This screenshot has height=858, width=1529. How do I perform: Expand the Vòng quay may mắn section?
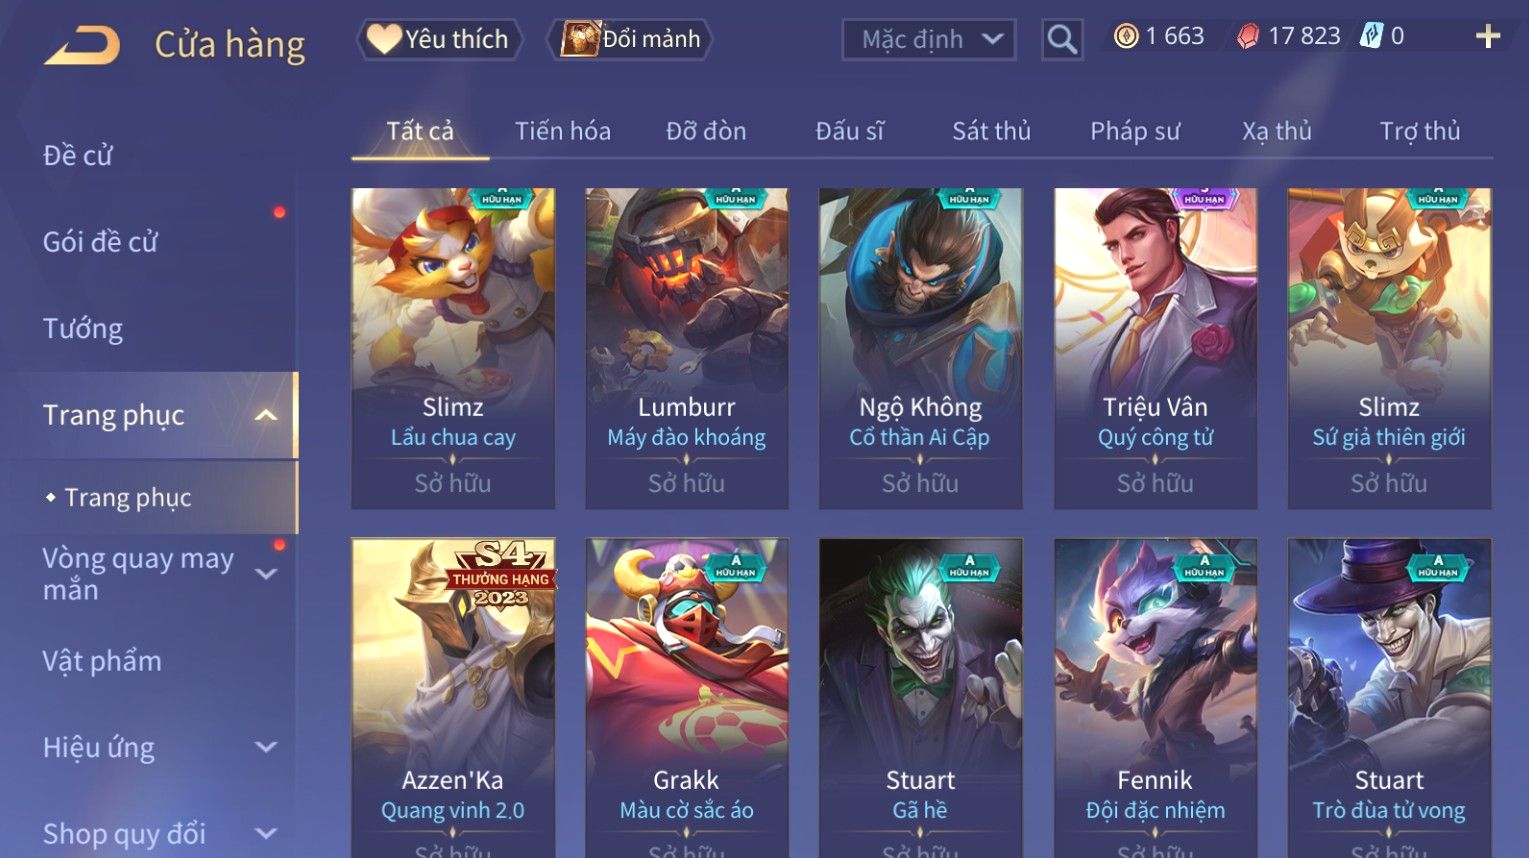[x=266, y=574]
